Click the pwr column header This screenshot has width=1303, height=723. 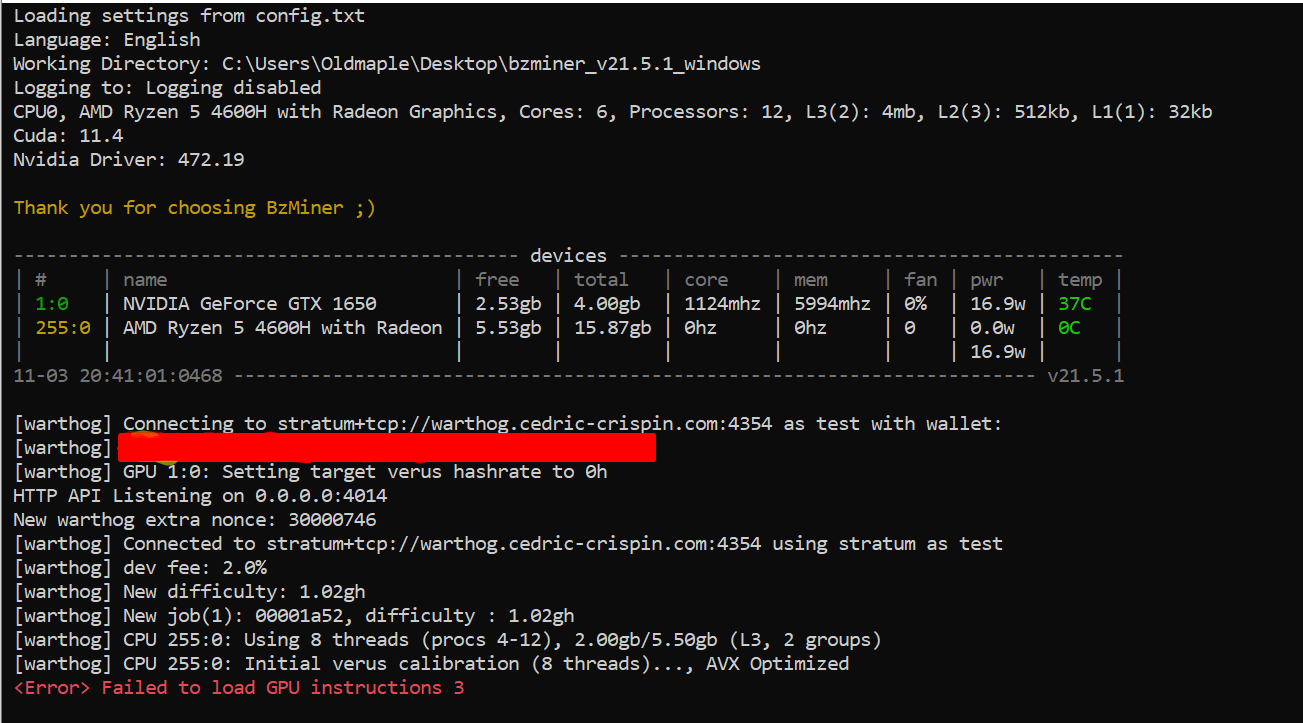coord(986,280)
